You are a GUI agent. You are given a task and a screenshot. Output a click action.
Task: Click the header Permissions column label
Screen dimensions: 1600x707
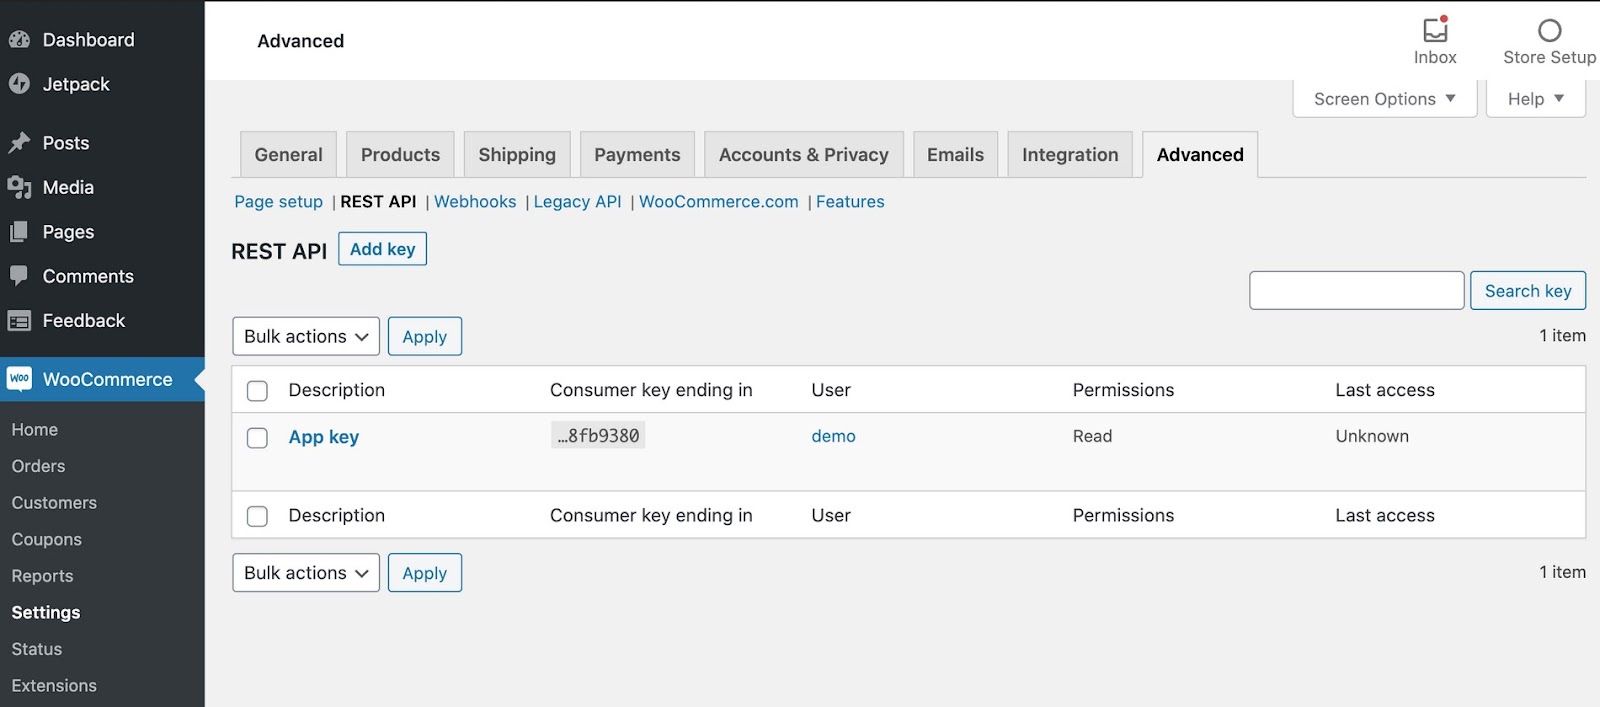point(1123,390)
